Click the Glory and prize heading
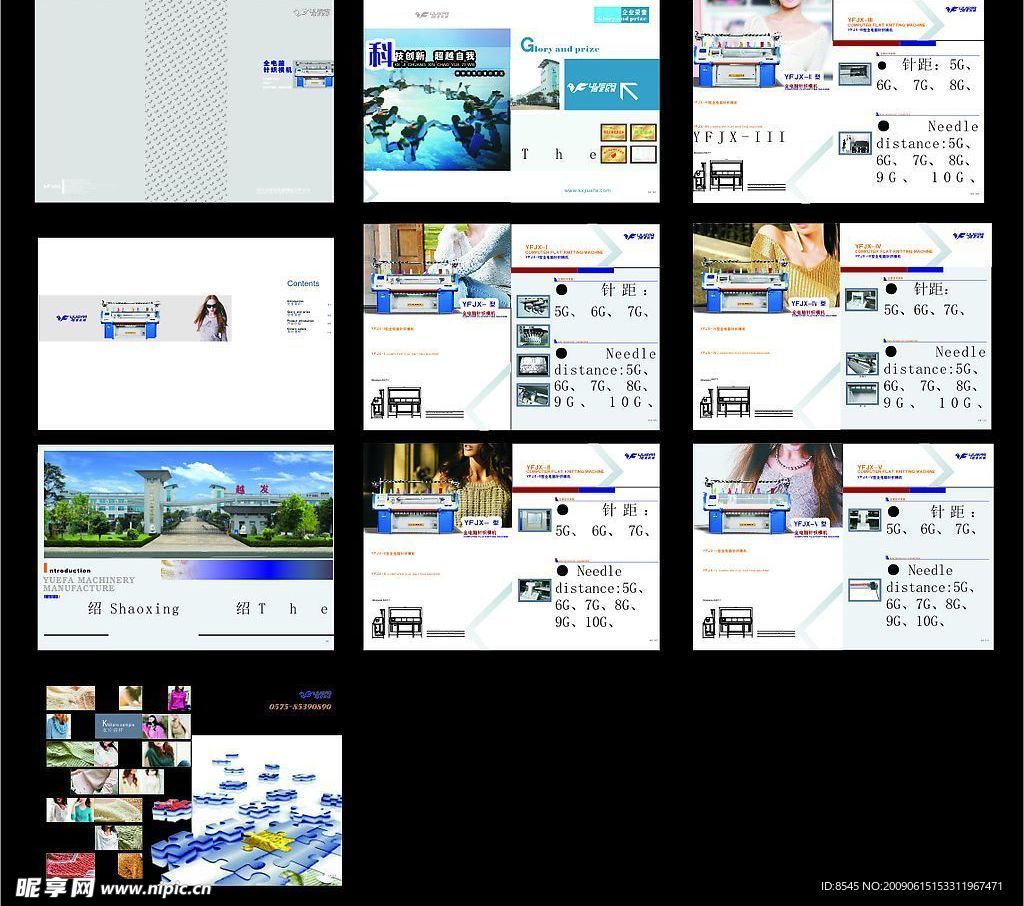Screen dimensions: 1024x906 [x=560, y=46]
